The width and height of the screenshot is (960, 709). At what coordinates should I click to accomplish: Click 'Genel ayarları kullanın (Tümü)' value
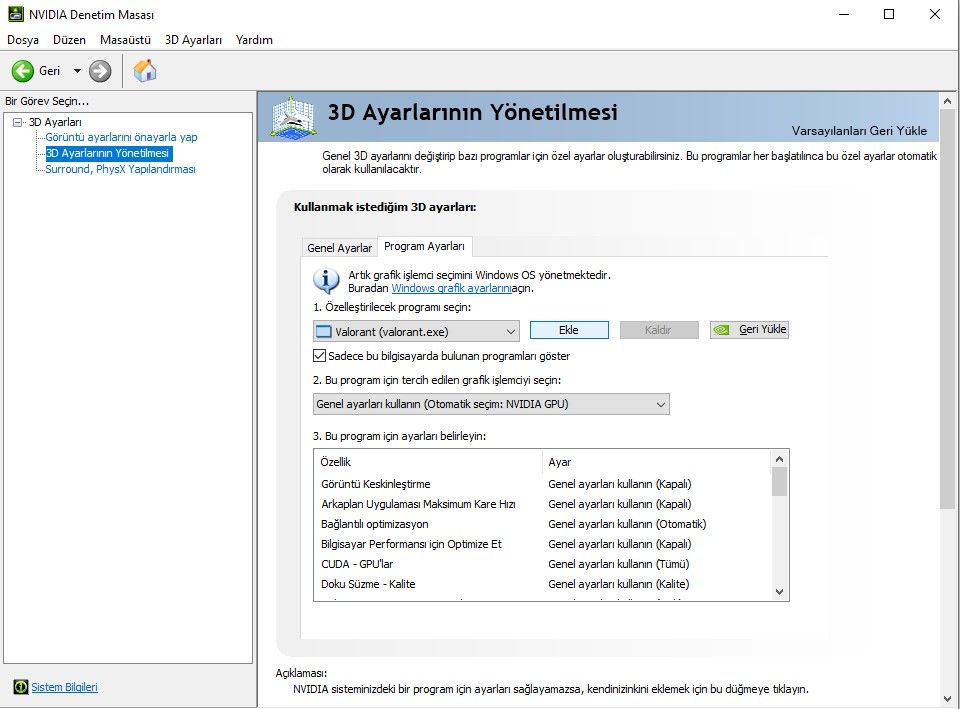pos(618,564)
